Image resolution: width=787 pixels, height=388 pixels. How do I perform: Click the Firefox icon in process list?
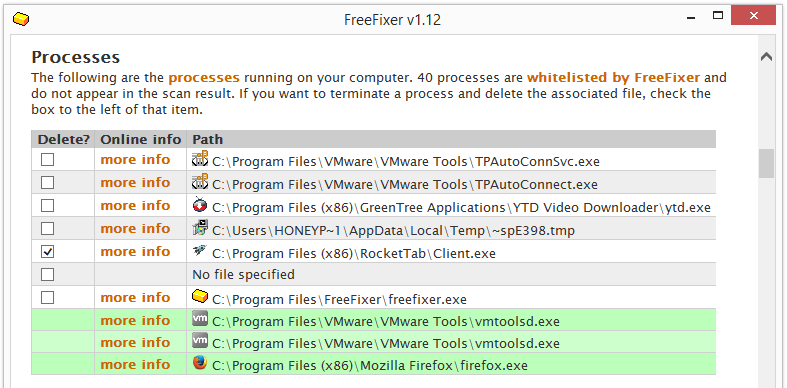tap(200, 363)
